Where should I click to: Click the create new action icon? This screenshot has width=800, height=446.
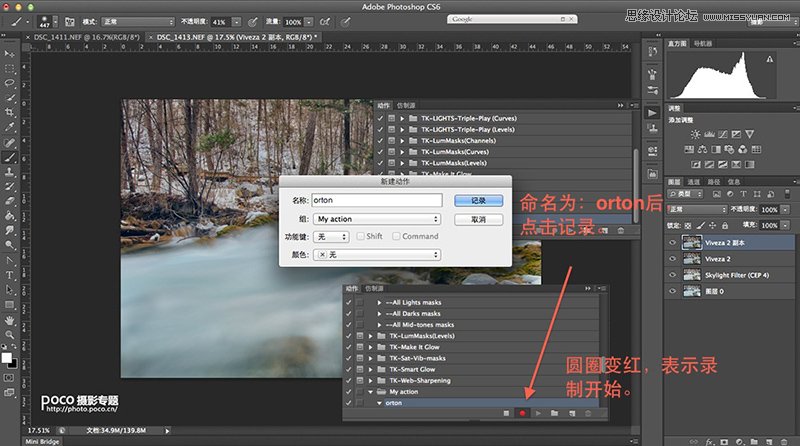(x=572, y=412)
